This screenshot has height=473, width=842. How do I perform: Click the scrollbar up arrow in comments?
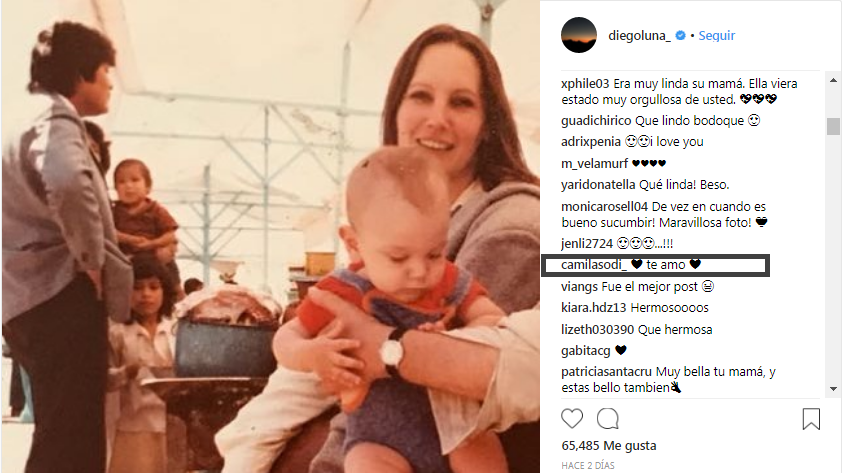pos(833,81)
